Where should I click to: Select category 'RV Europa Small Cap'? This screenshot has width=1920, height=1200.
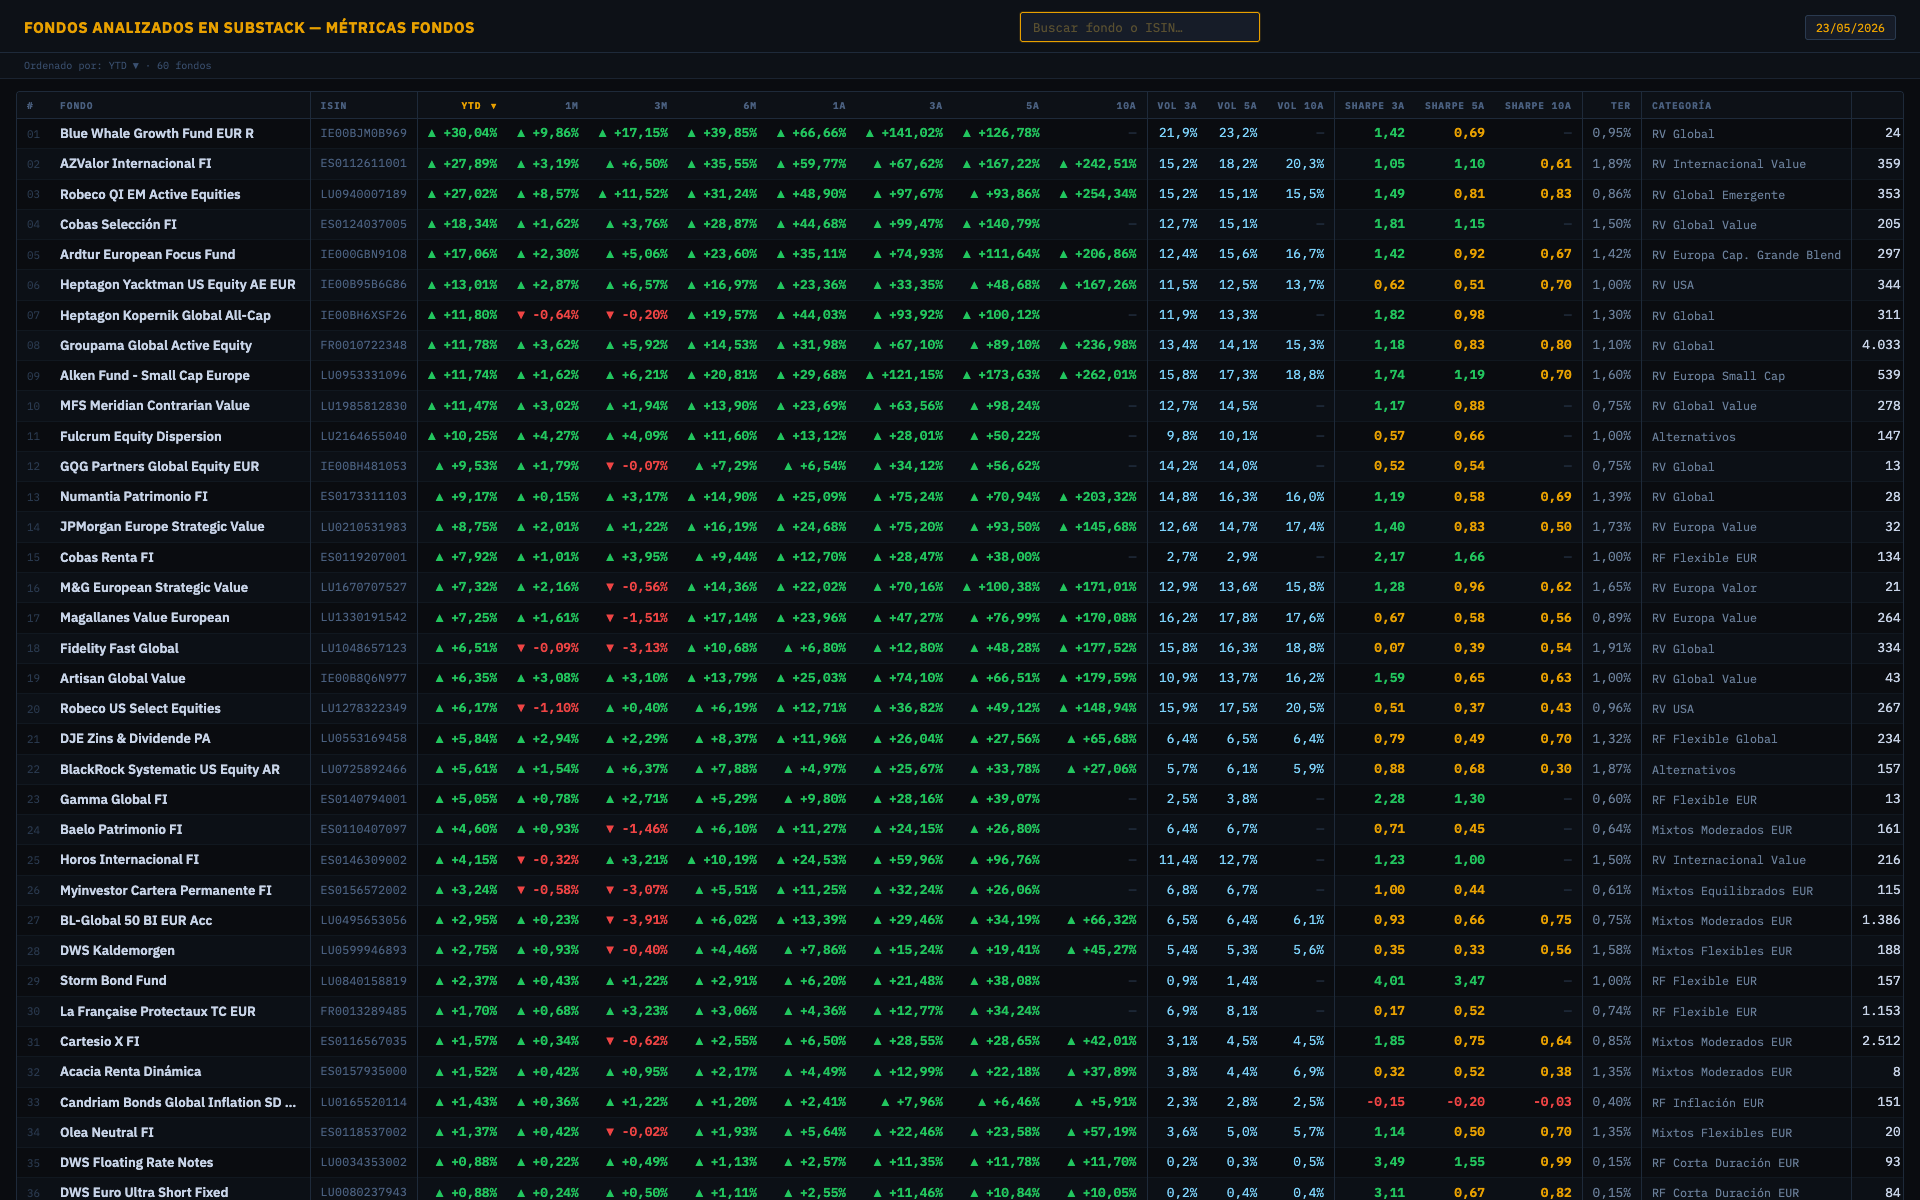point(1718,376)
